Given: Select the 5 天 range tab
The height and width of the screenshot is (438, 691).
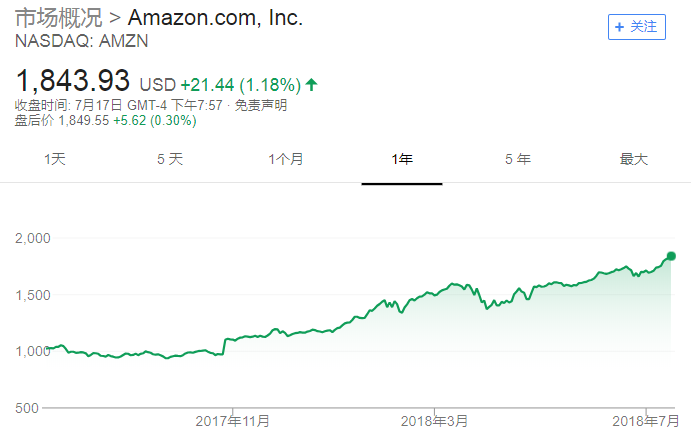Looking at the screenshot, I should [170, 159].
